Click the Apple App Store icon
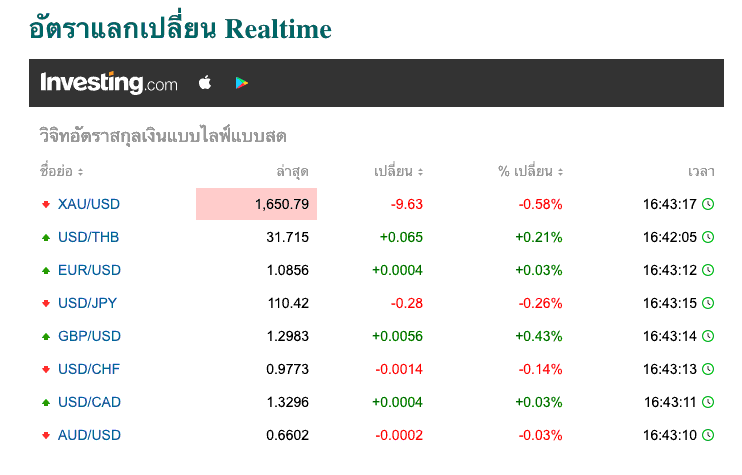This screenshot has width=742, height=475. (x=205, y=83)
